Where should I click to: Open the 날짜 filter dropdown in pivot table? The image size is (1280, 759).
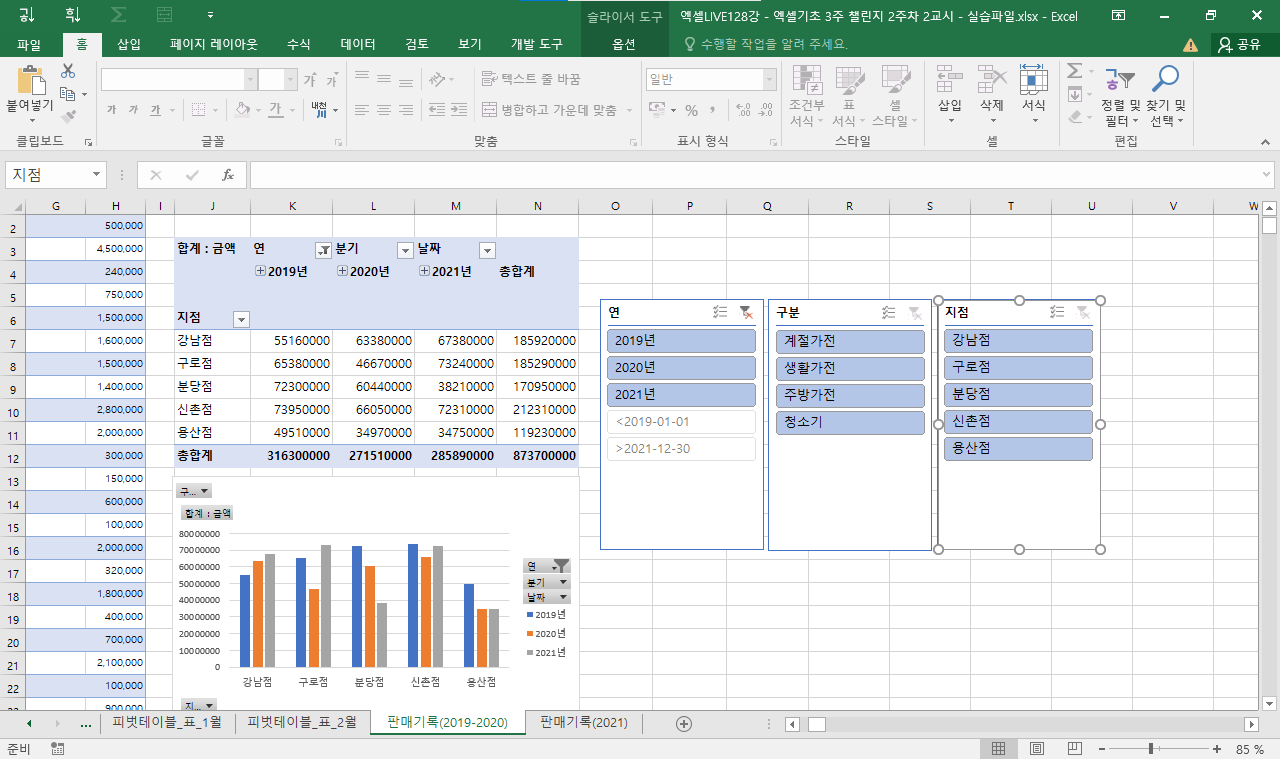(x=487, y=250)
